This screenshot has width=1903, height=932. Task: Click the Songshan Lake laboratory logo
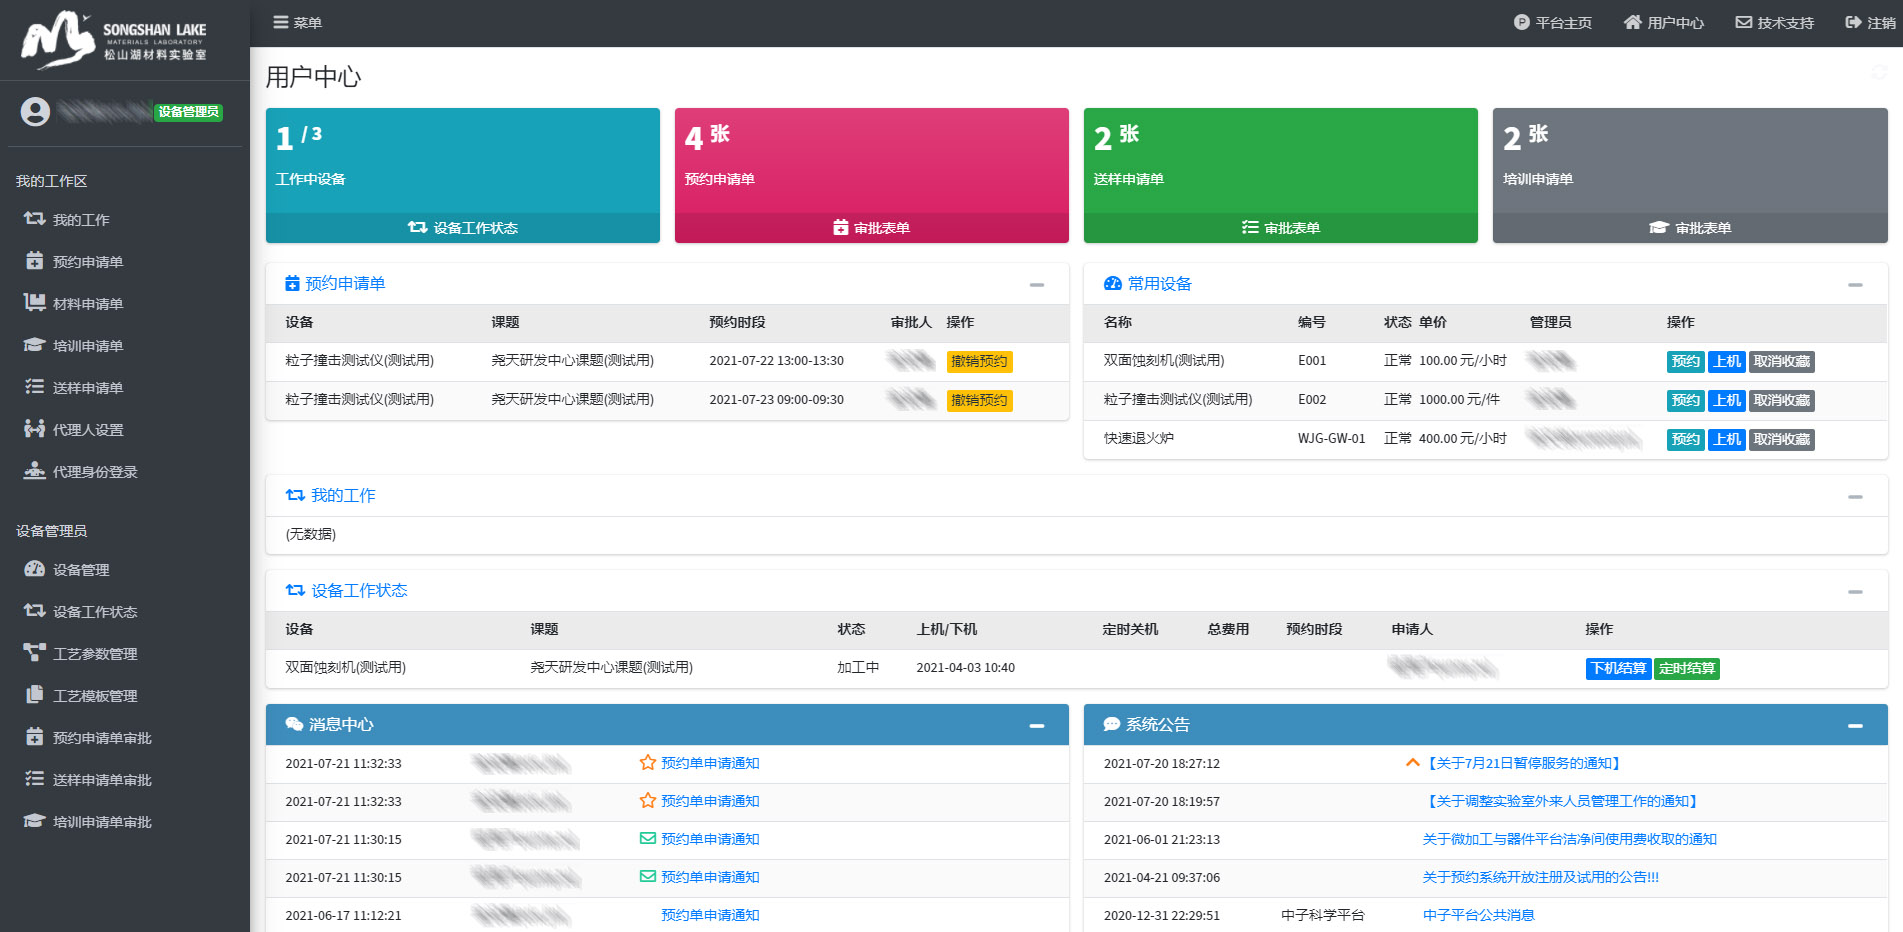114,40
